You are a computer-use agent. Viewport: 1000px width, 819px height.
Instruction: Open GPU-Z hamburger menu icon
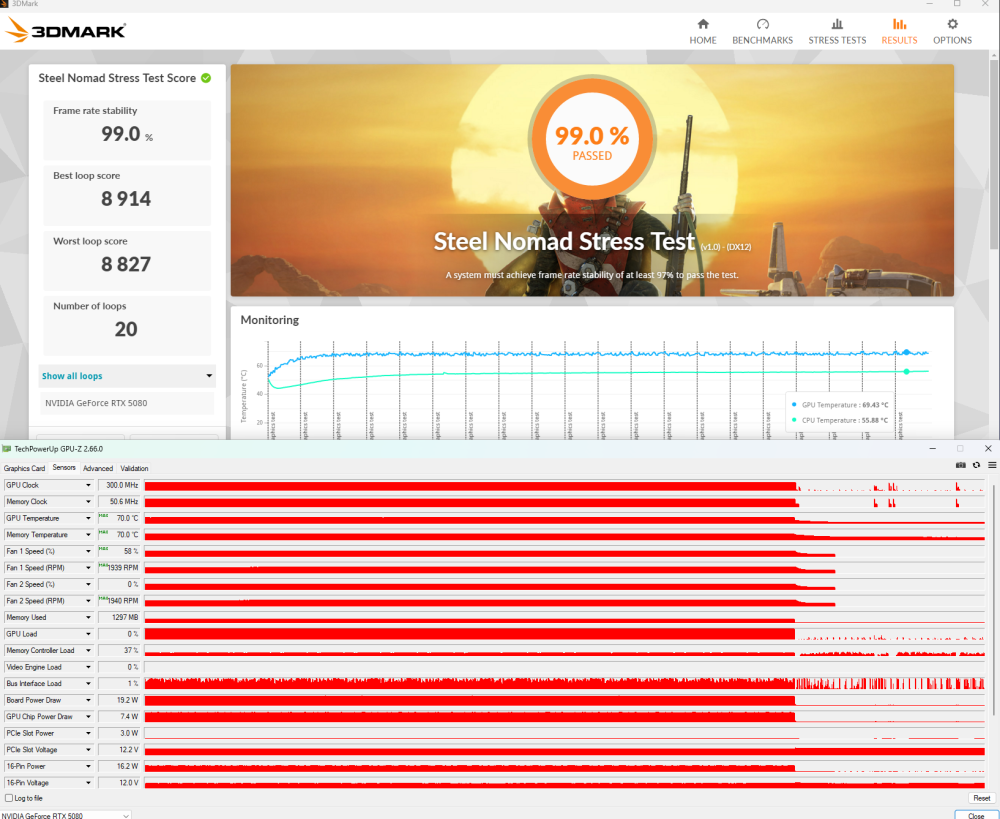pos(992,465)
